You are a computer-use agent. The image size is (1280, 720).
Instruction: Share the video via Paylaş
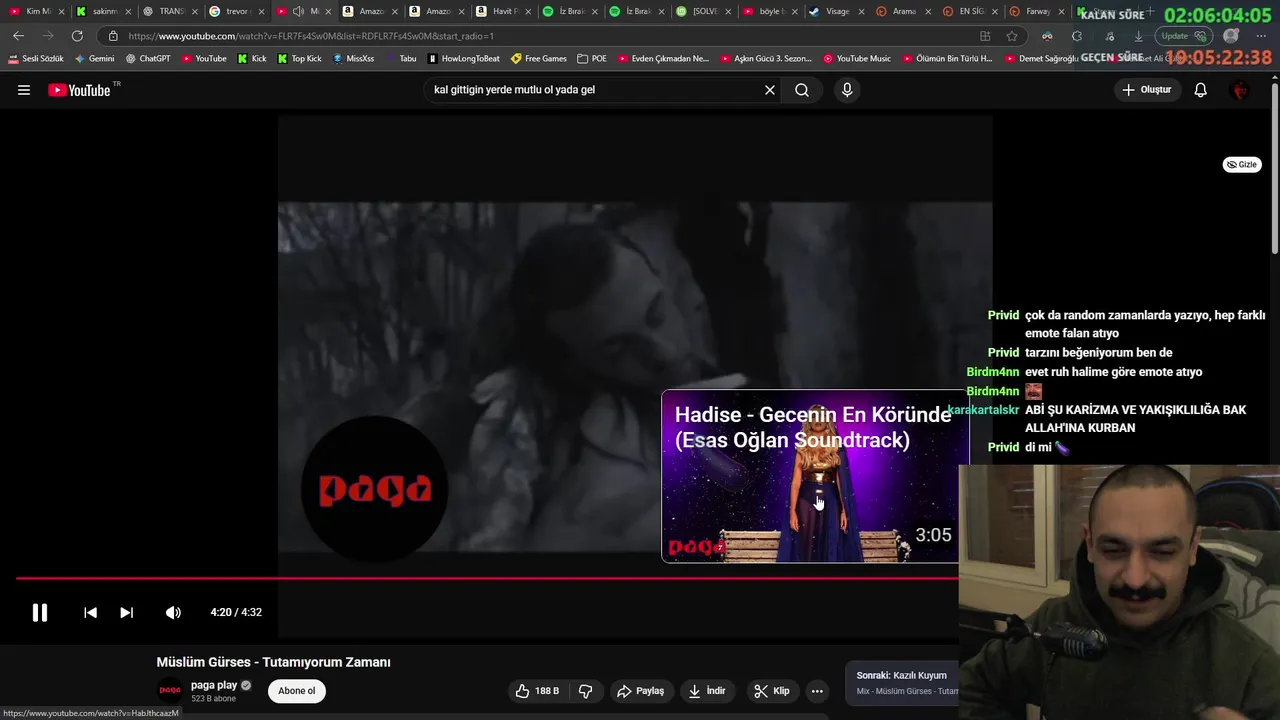[x=640, y=691]
